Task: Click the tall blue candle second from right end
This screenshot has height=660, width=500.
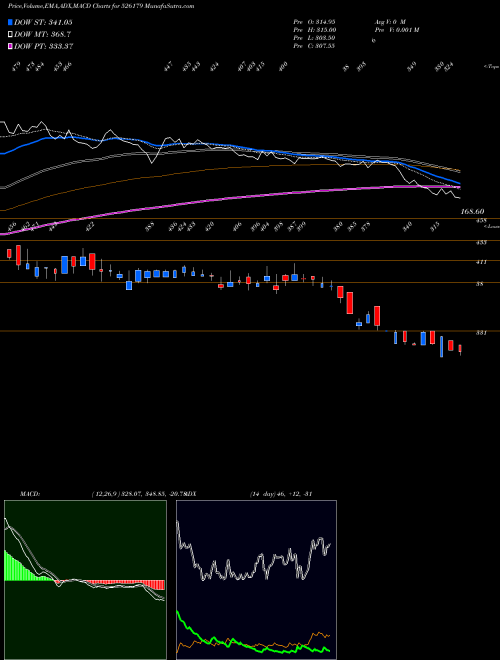Action: 441,346
